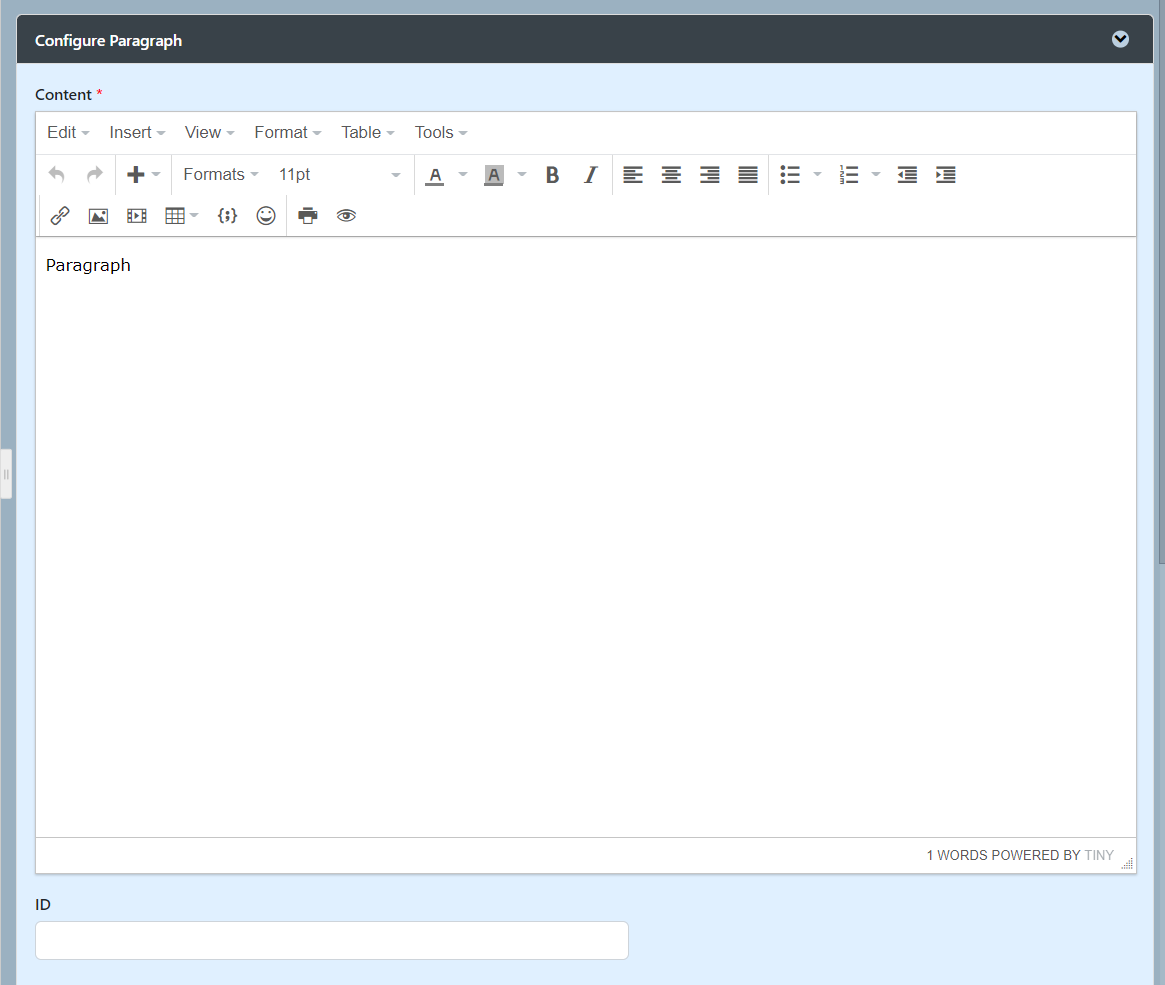Click the Insert link icon

60,216
